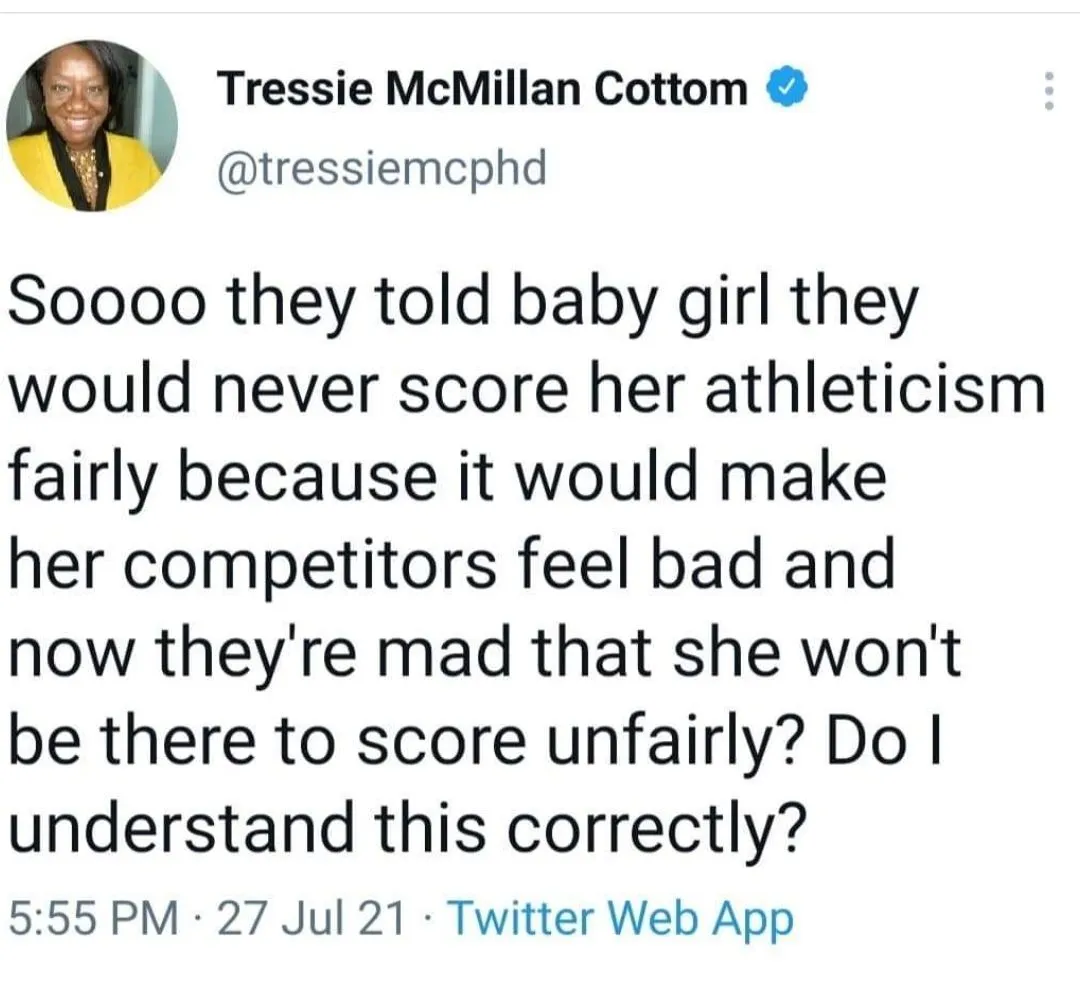Open Tressie McMillan Cottom's profile photo
This screenshot has width=1080, height=982.
[x=91, y=125]
